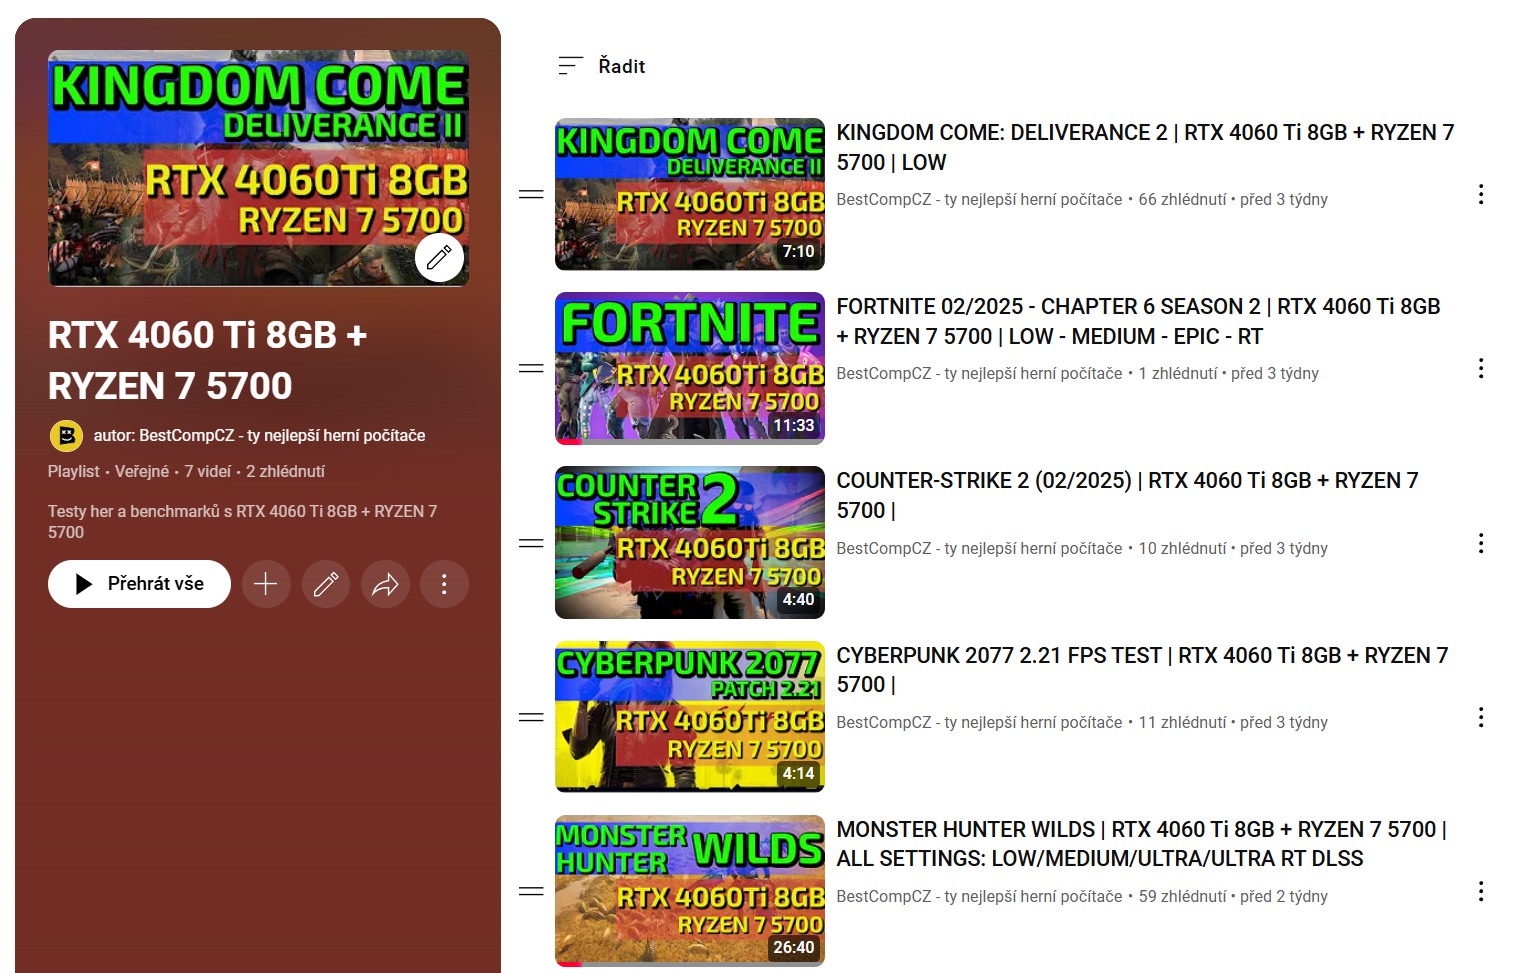
Task: Grab the drag handle for Fortnite video
Action: [x=531, y=368]
